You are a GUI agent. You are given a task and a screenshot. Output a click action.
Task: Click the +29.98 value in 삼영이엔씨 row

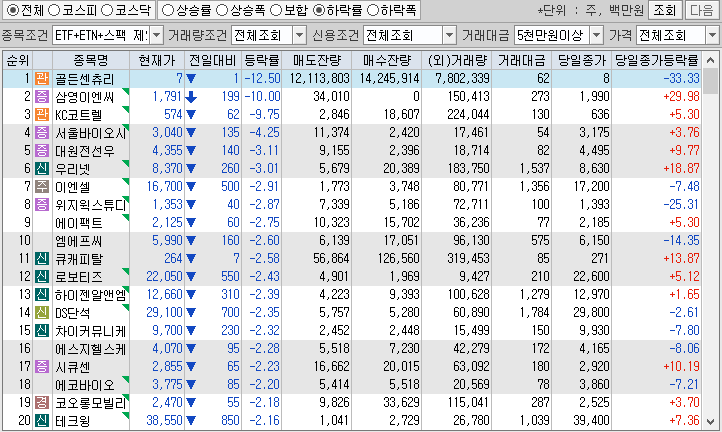tap(681, 96)
